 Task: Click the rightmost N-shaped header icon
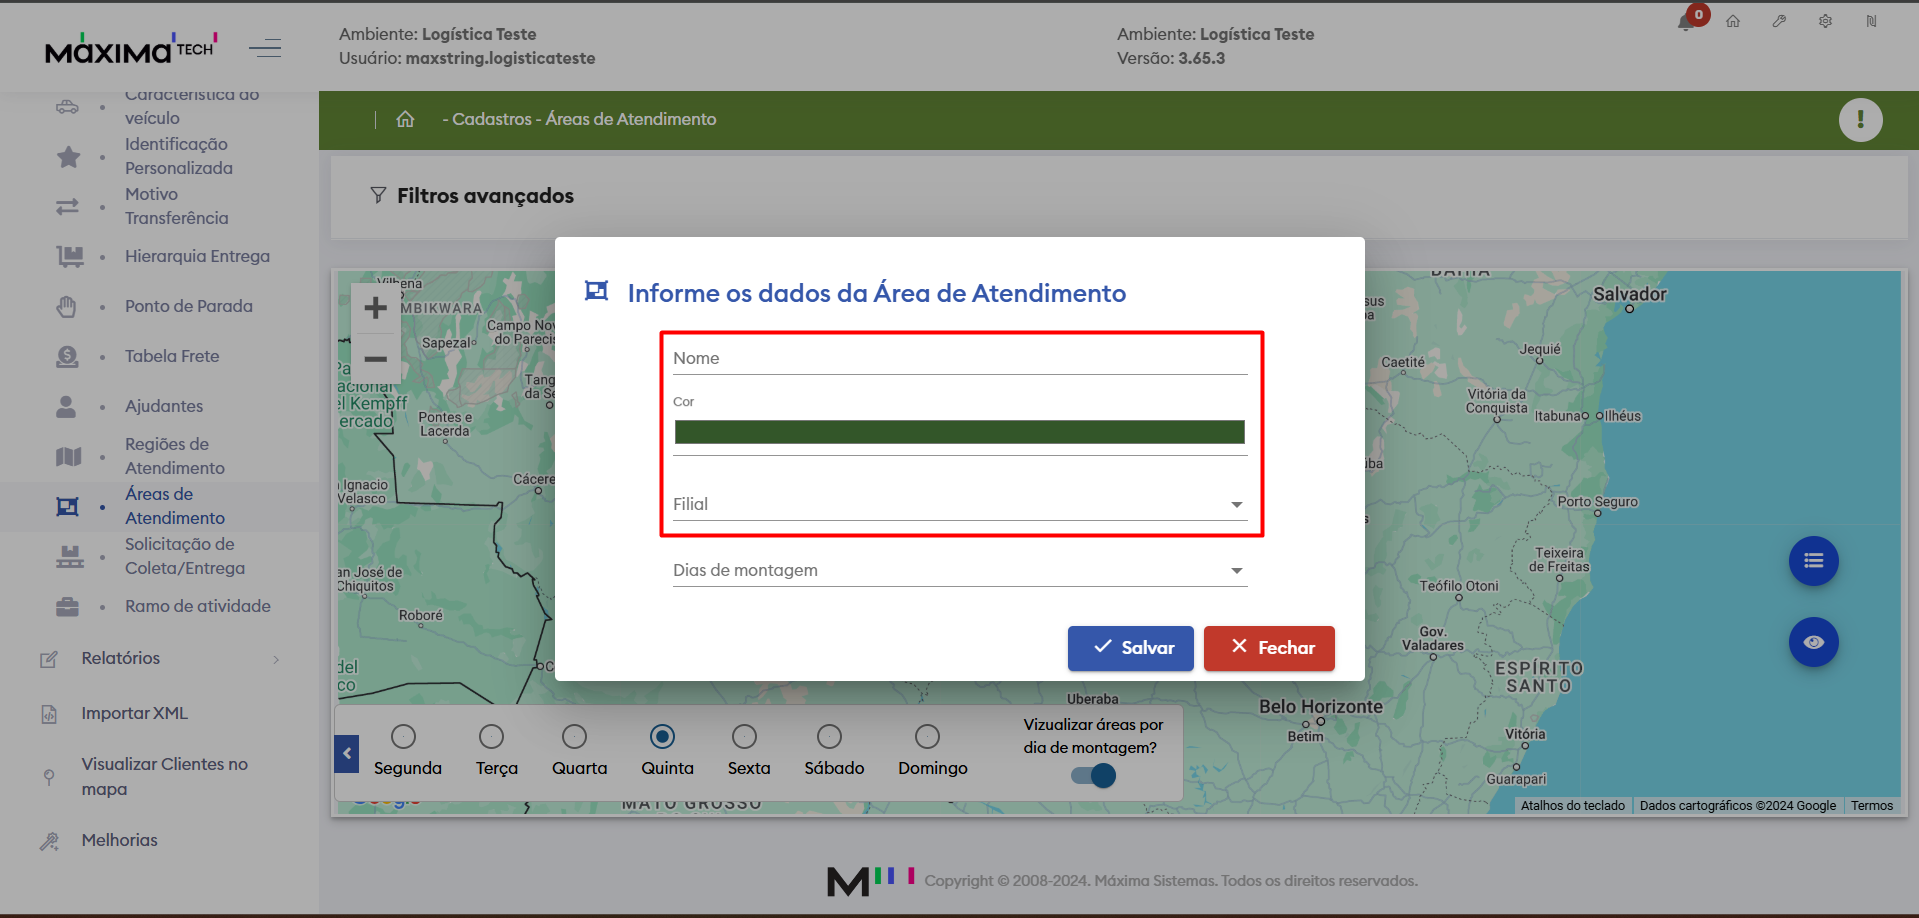point(1871,21)
